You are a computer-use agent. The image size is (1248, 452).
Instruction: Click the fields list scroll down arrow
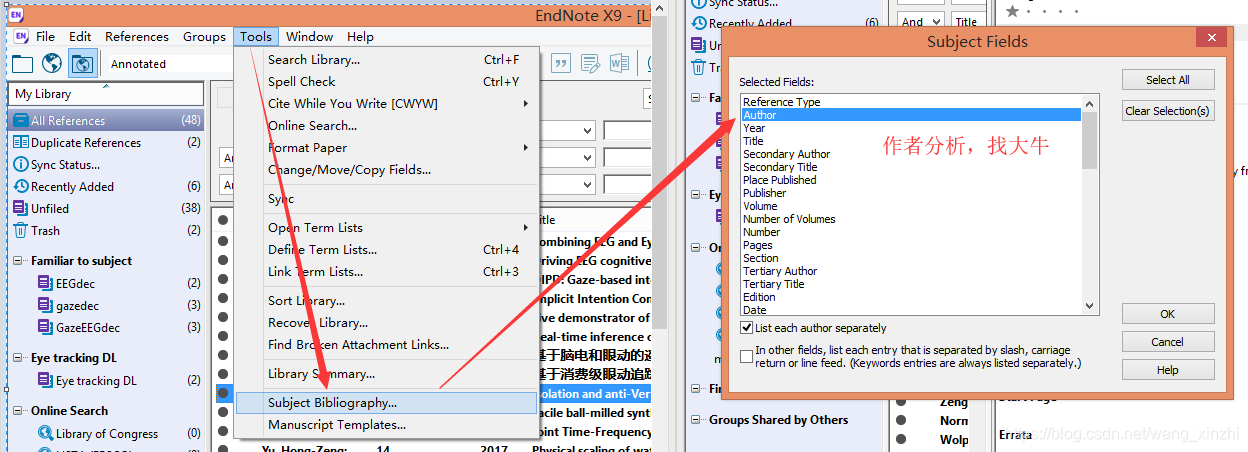tap(1090, 307)
